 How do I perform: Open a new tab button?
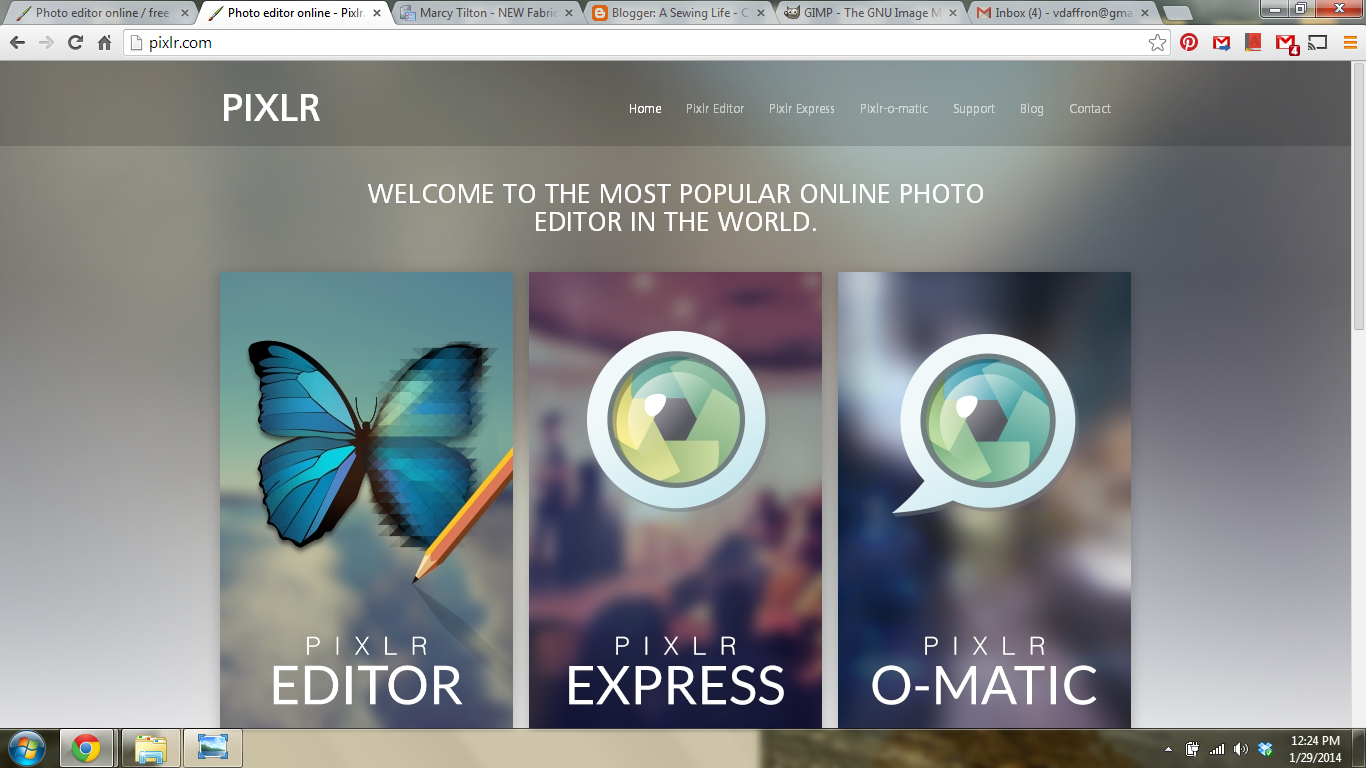click(x=1177, y=13)
